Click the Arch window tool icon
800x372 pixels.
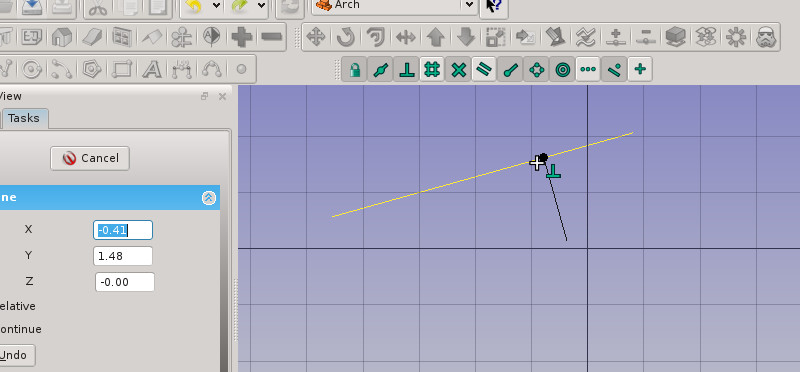tap(122, 37)
